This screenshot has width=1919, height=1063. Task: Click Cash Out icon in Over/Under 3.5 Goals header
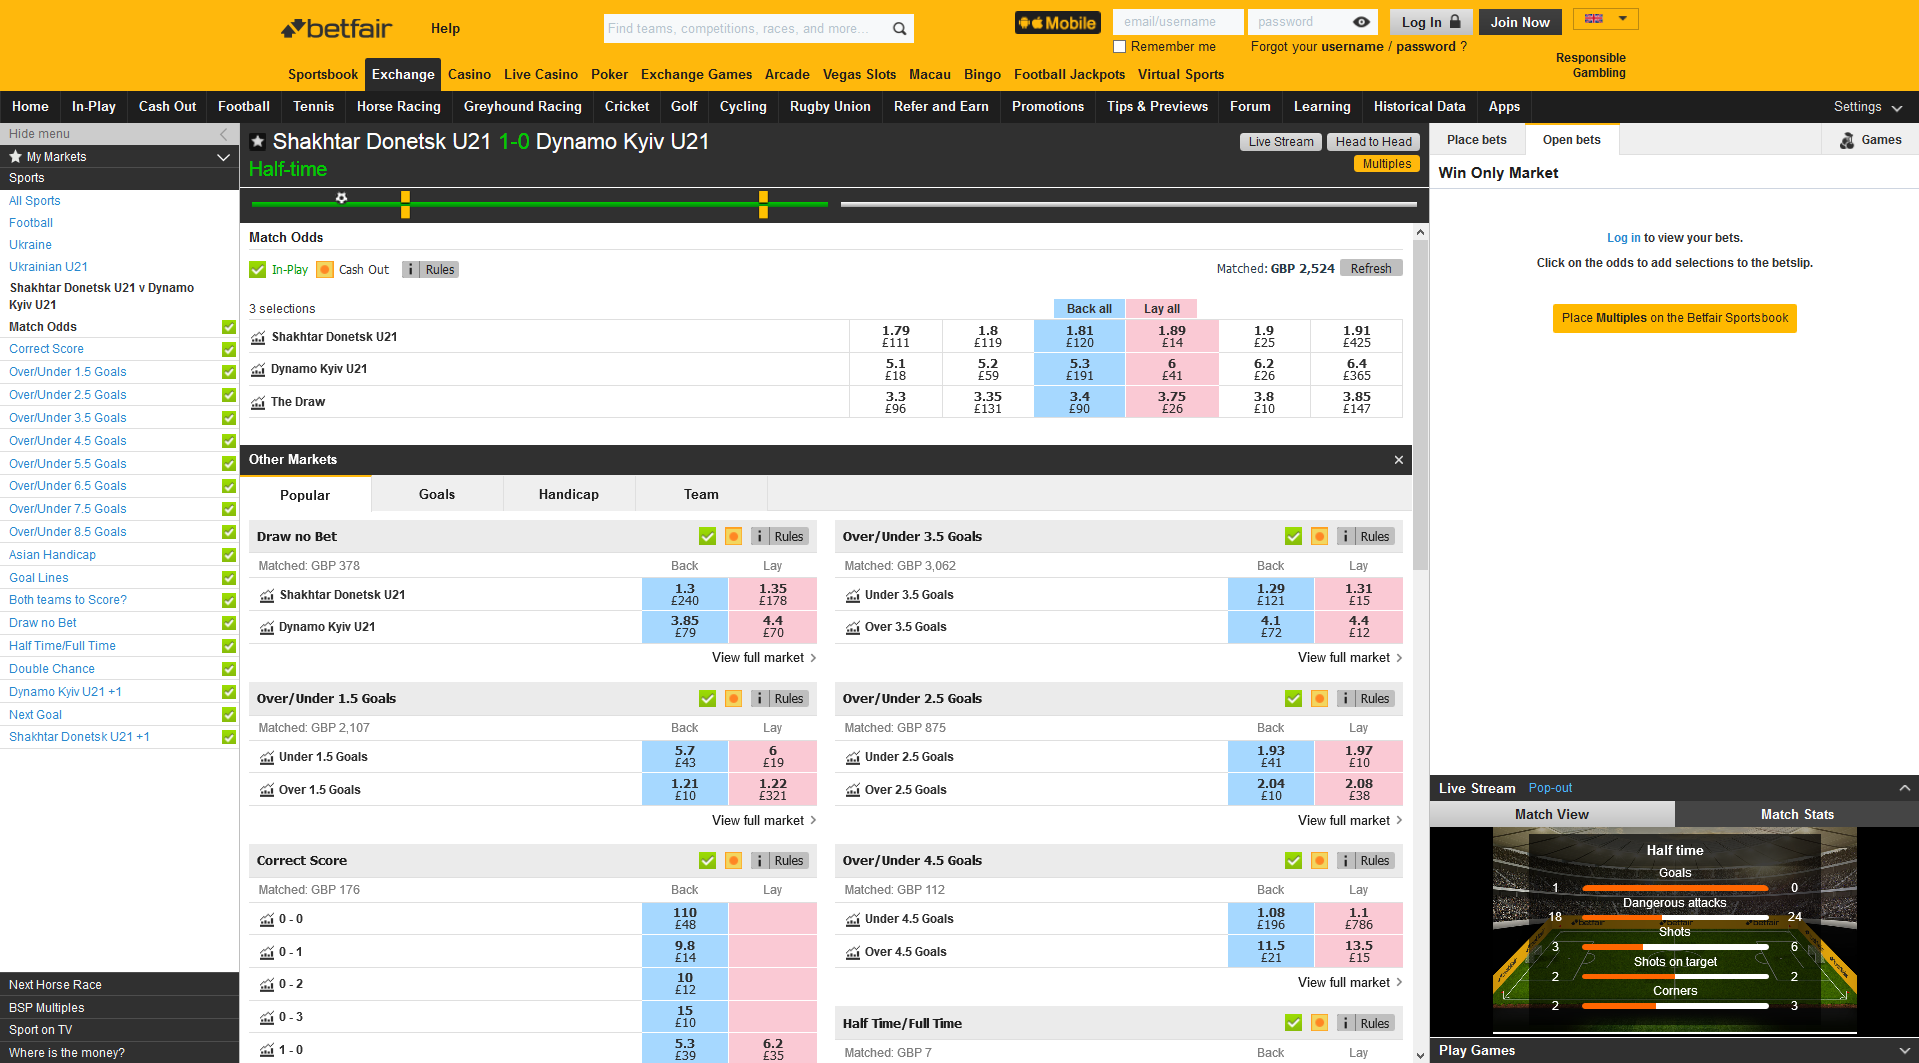click(x=1319, y=537)
